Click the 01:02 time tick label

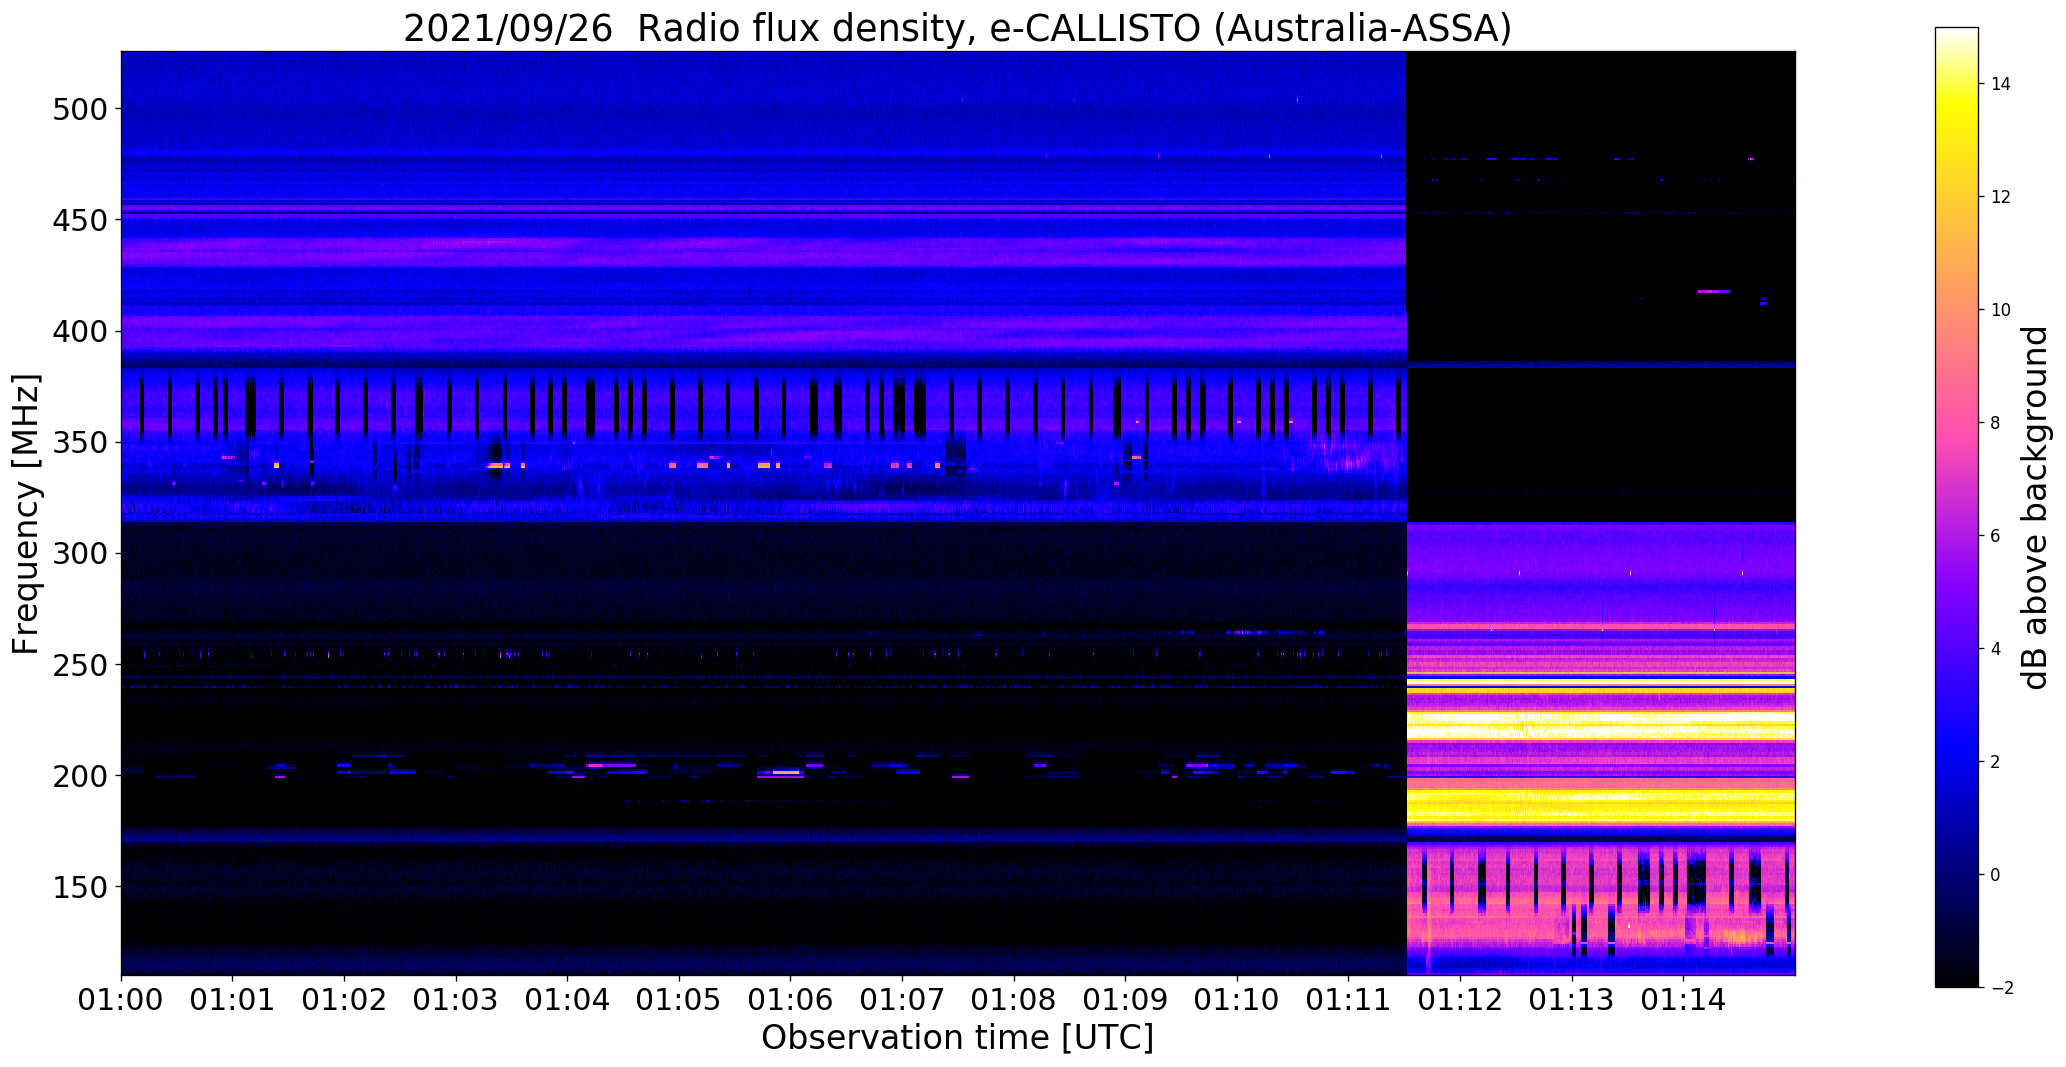click(x=345, y=998)
